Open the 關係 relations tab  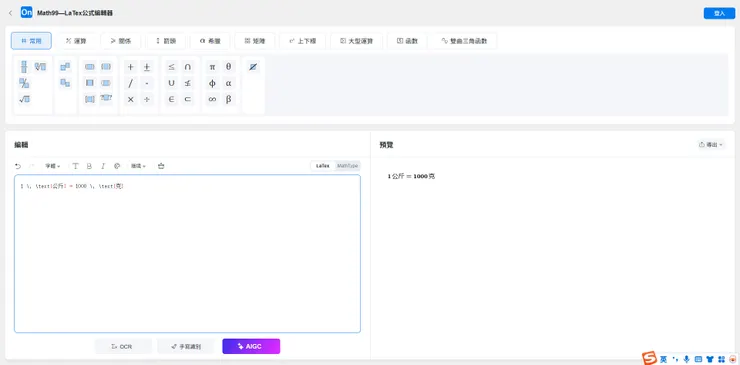point(120,41)
